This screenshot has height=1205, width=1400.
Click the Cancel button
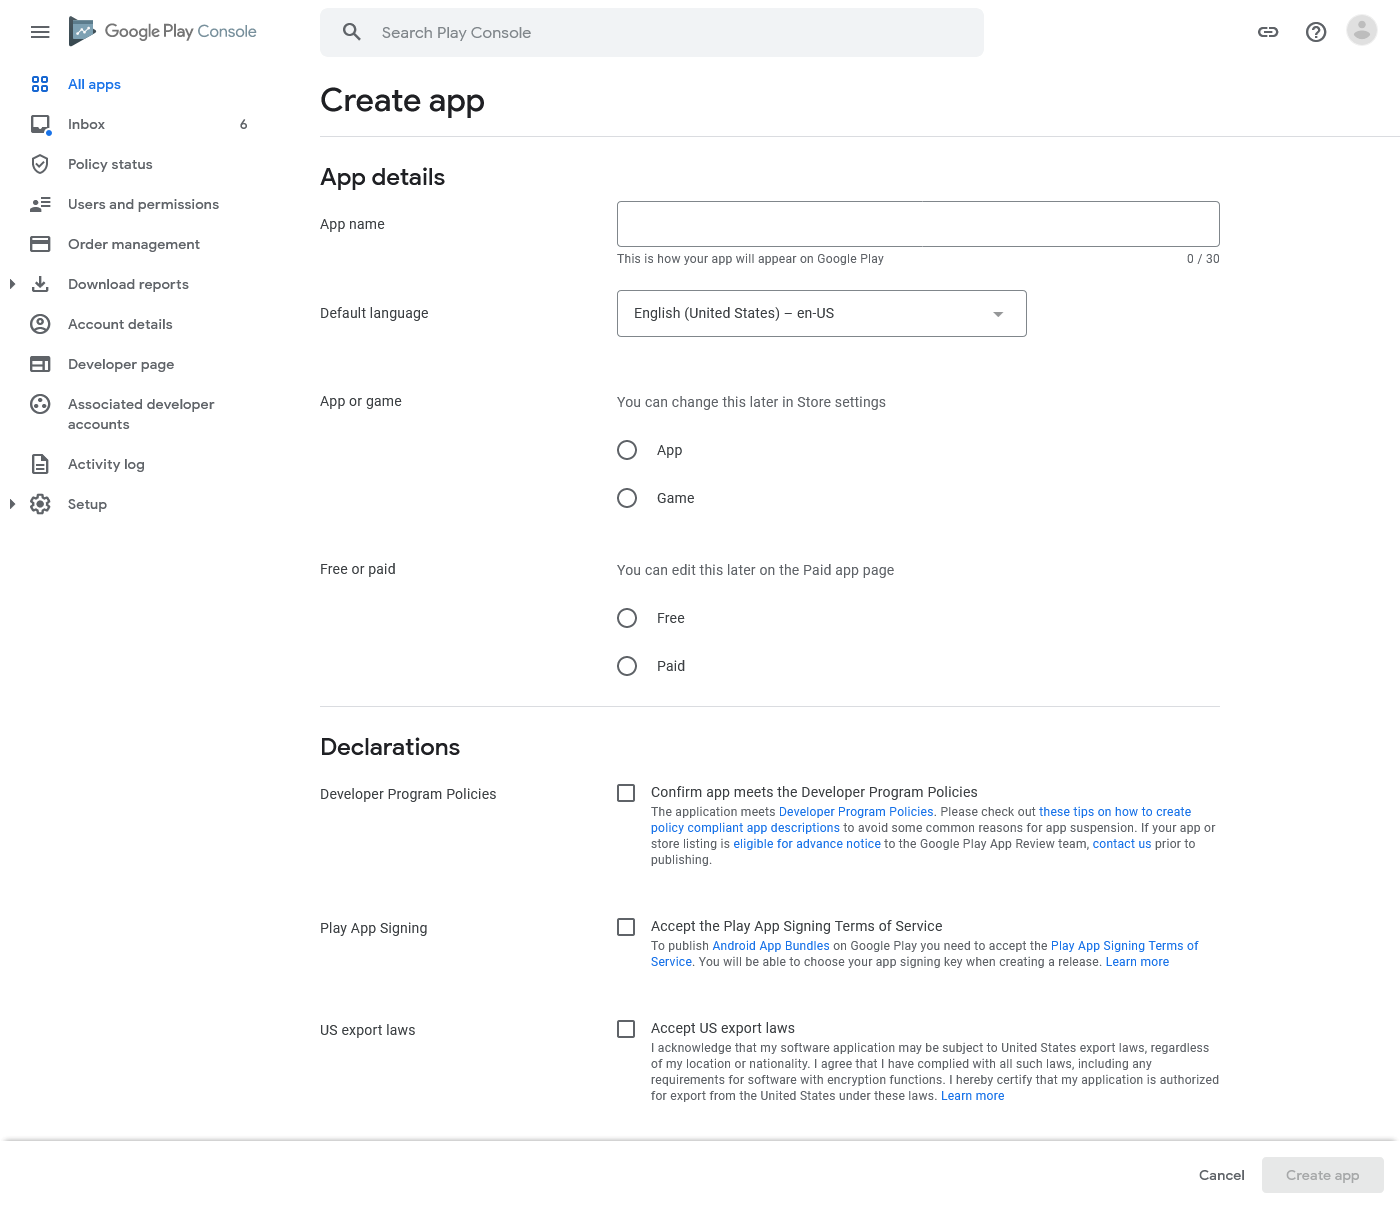coord(1222,1175)
